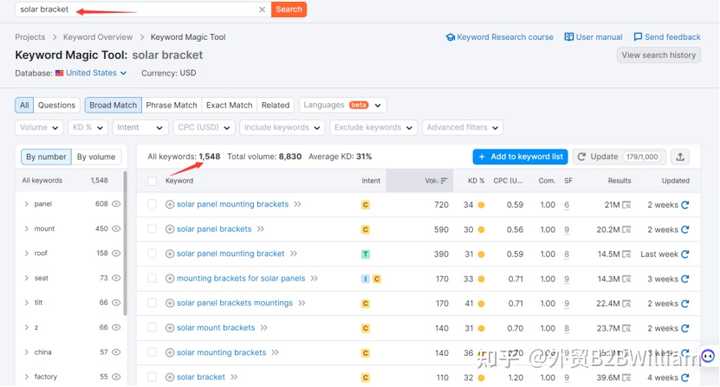
Task: Click View search history button
Action: [658, 55]
